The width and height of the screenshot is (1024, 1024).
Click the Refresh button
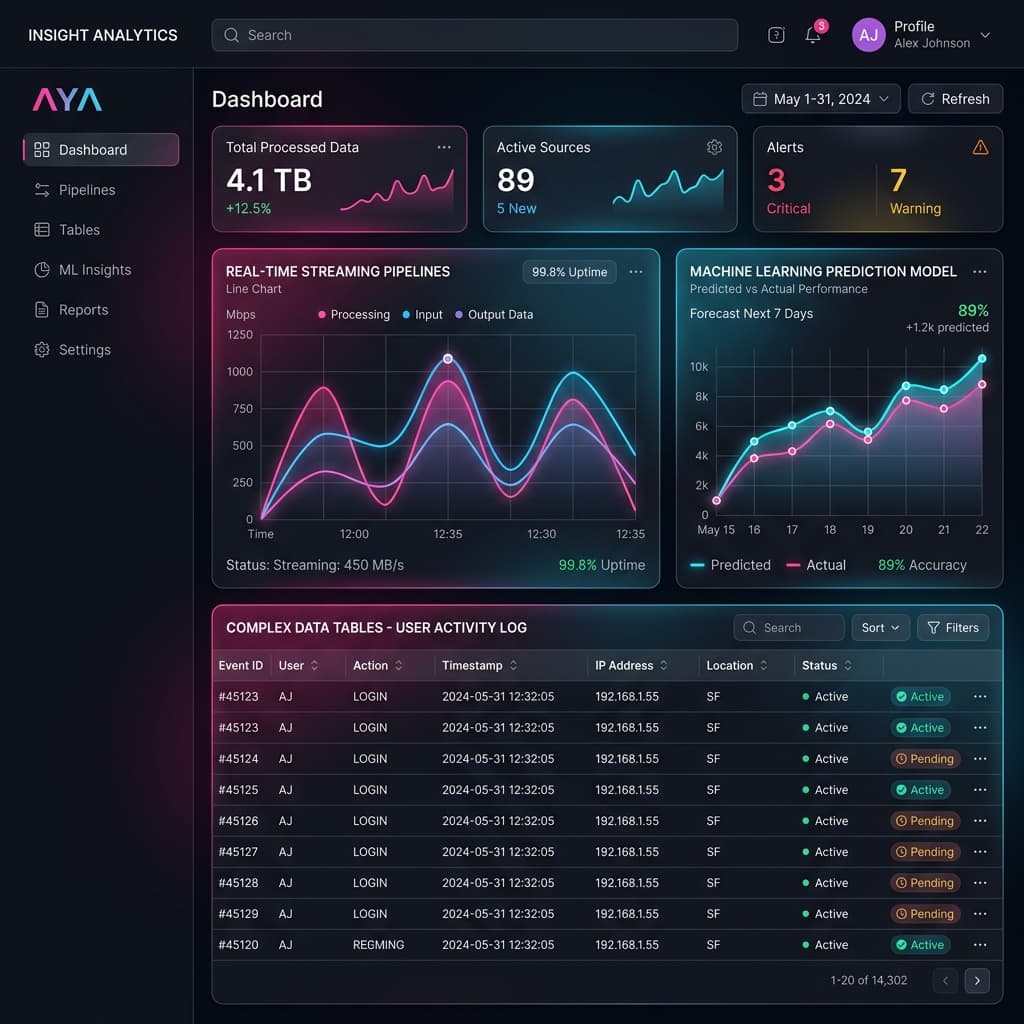pyautogui.click(x=955, y=99)
